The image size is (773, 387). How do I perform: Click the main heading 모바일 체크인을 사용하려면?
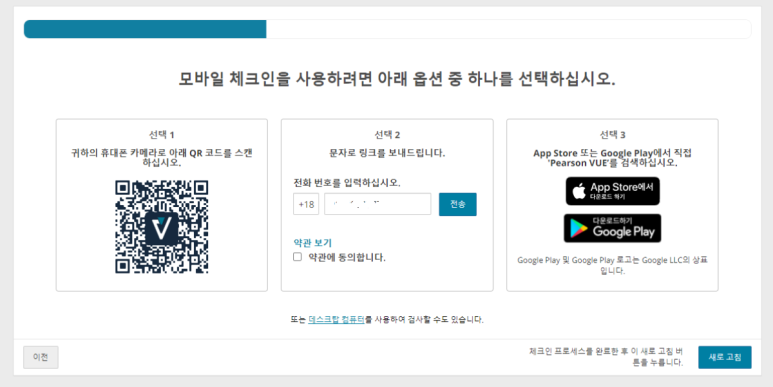point(397,79)
